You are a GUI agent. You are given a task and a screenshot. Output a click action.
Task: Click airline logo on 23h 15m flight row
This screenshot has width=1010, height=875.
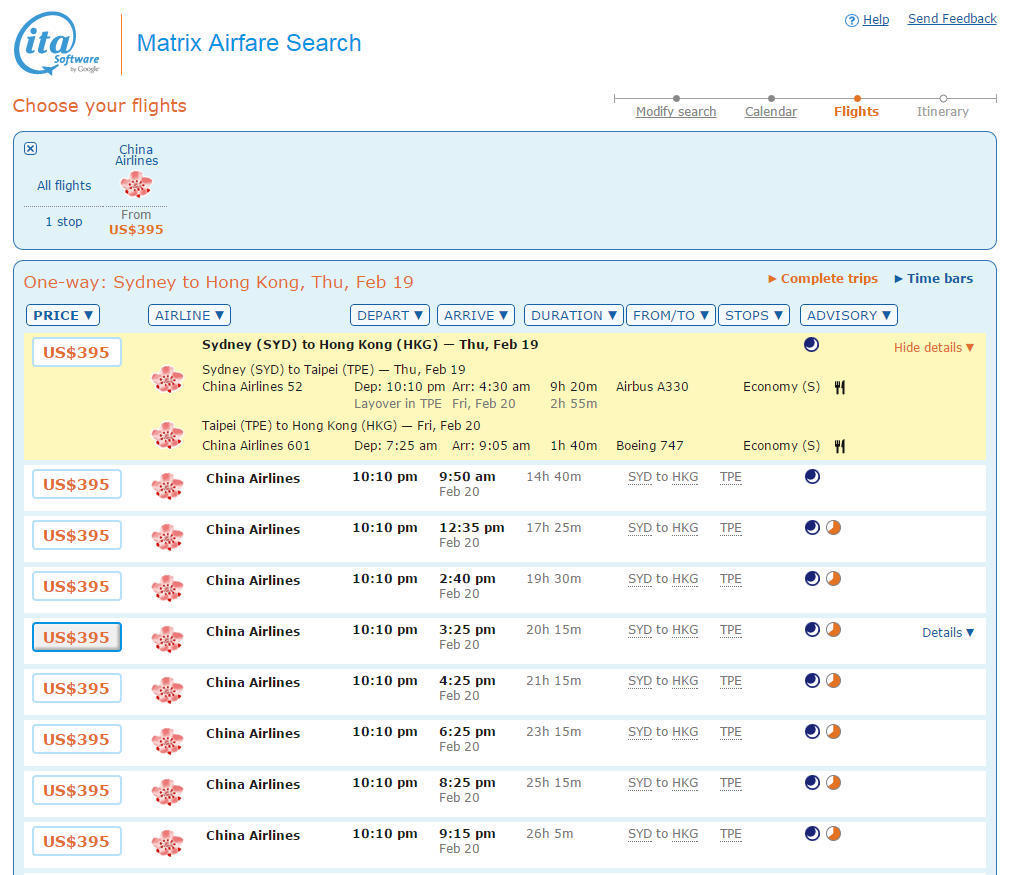(x=167, y=741)
